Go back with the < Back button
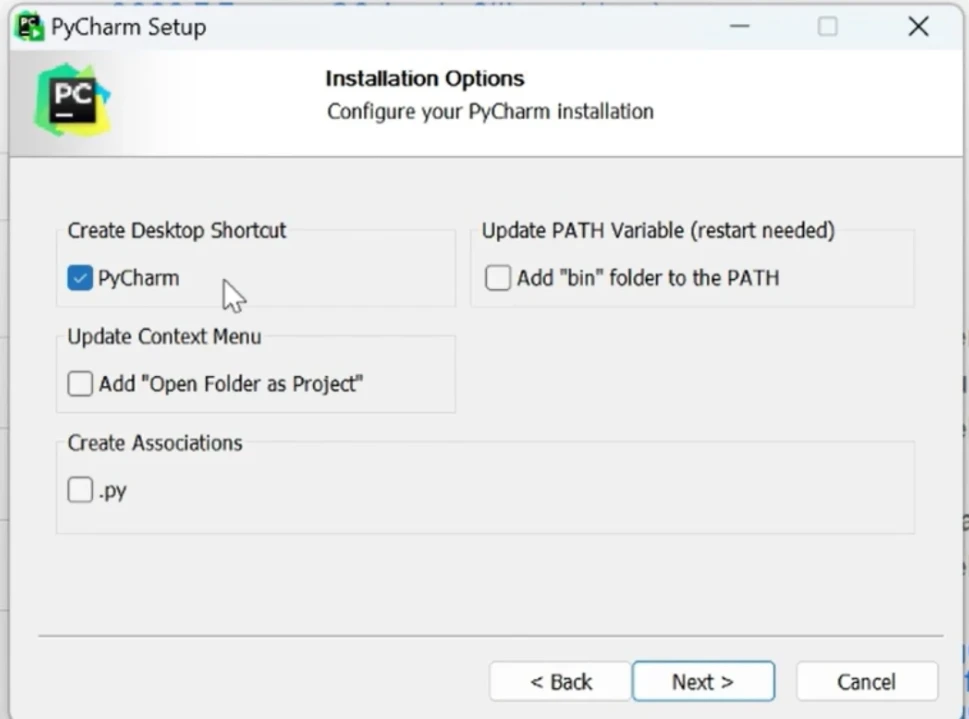969x719 pixels. [x=560, y=682]
